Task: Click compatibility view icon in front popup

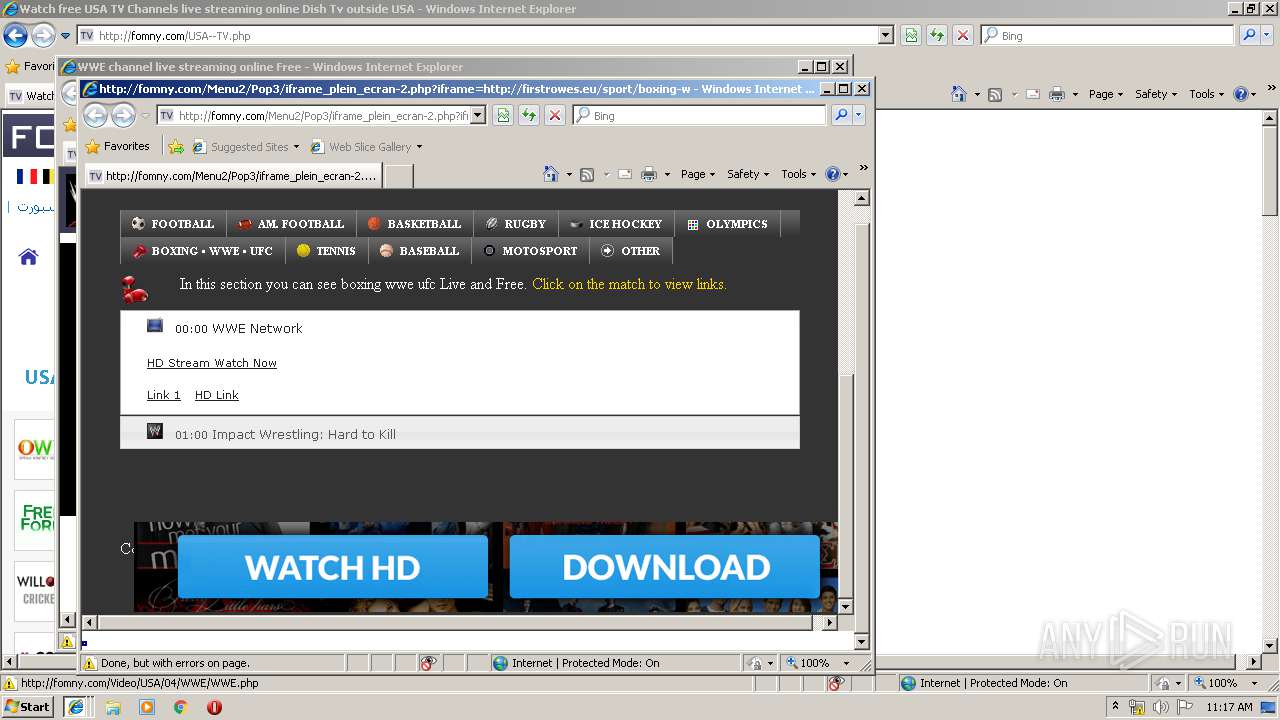Action: point(503,115)
